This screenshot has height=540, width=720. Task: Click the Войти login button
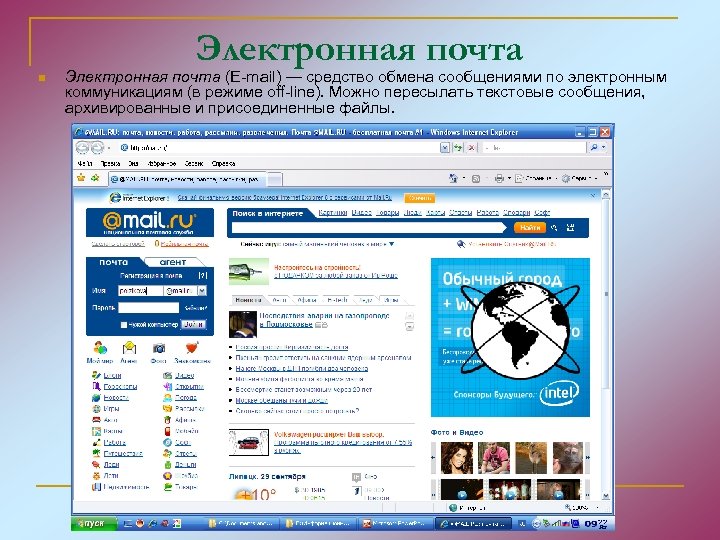coord(193,325)
